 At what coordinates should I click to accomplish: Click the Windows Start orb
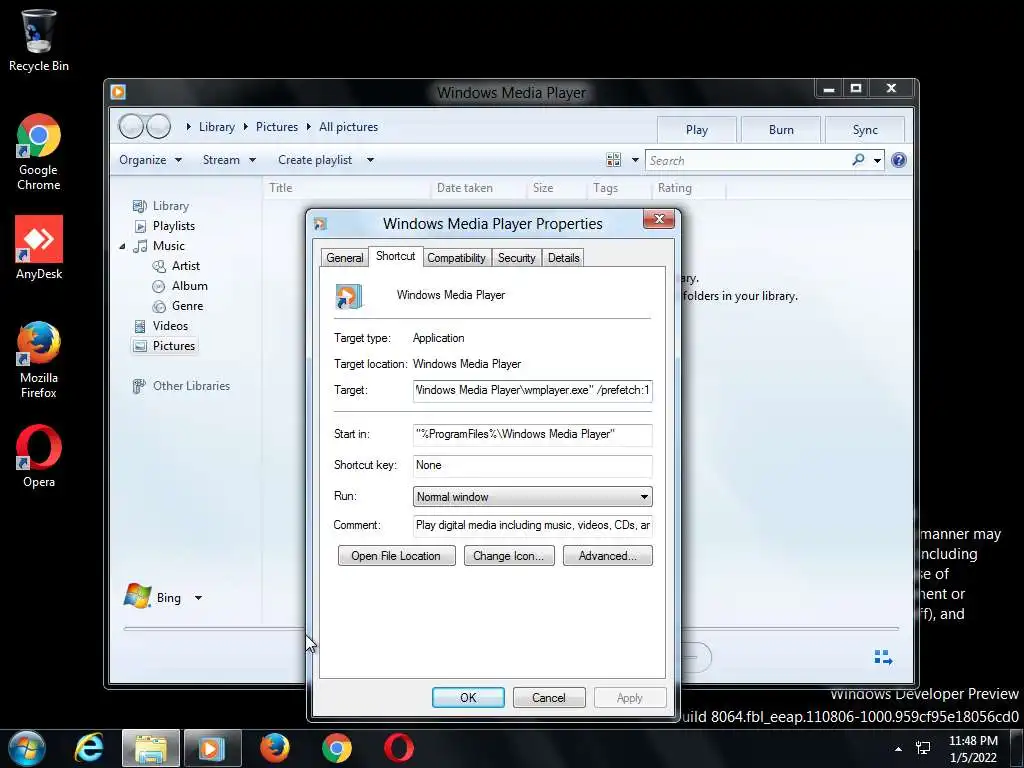click(x=27, y=748)
